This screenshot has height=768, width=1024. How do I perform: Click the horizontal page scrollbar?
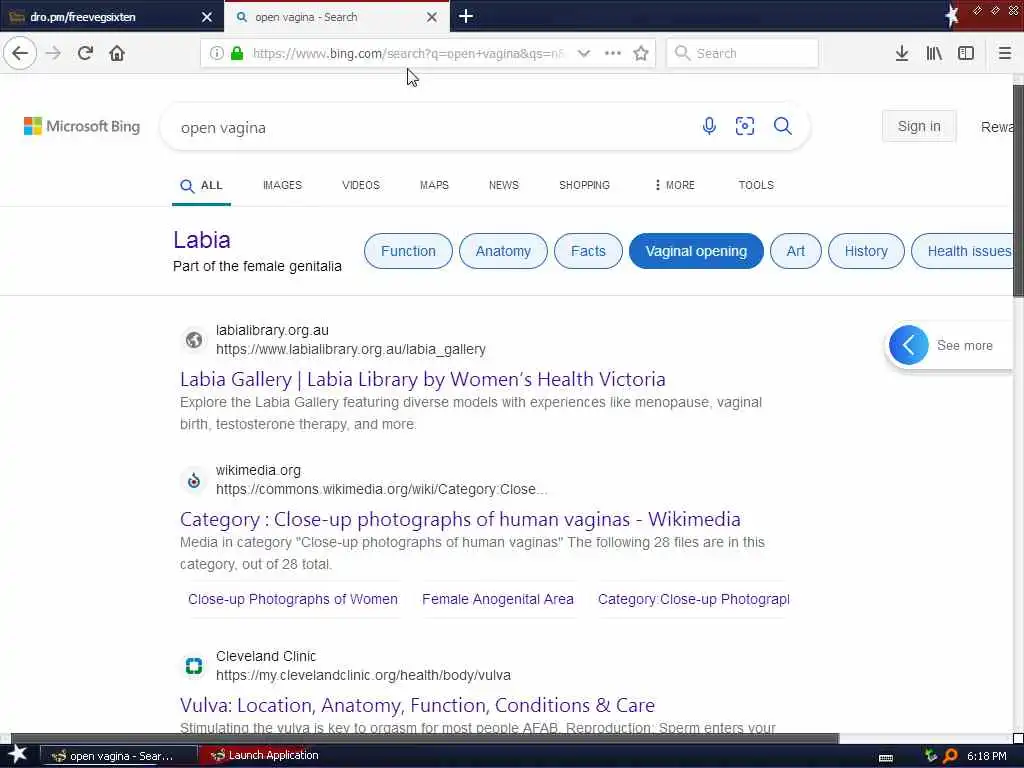pos(424,739)
